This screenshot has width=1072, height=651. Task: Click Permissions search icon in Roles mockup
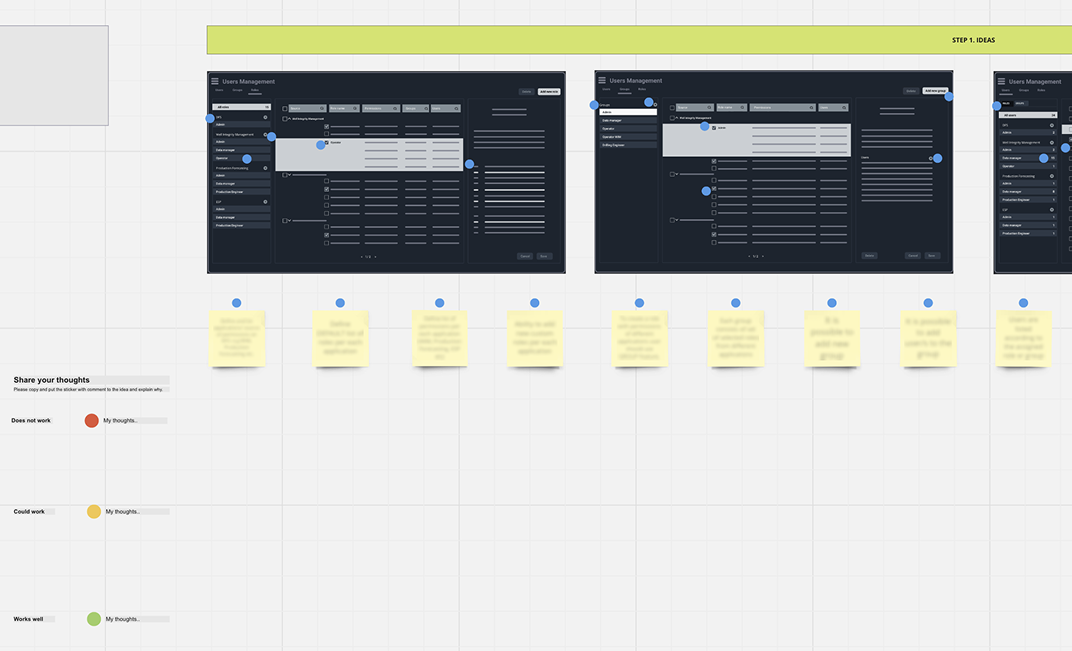(395, 108)
